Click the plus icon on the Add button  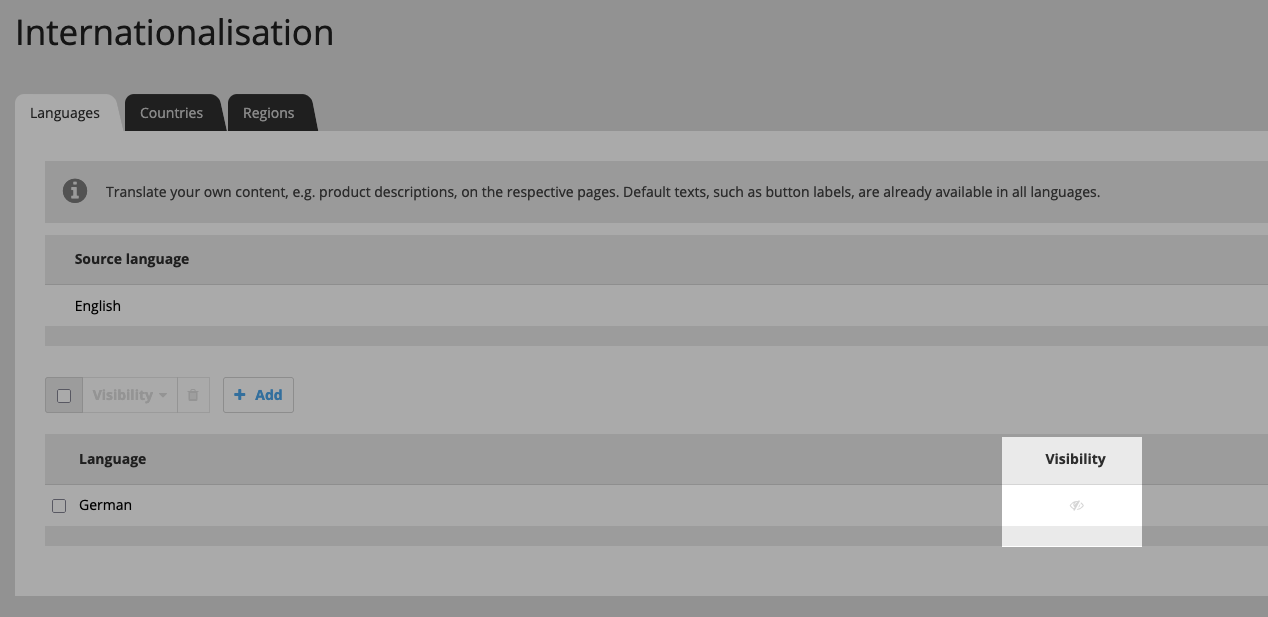pyautogui.click(x=239, y=395)
